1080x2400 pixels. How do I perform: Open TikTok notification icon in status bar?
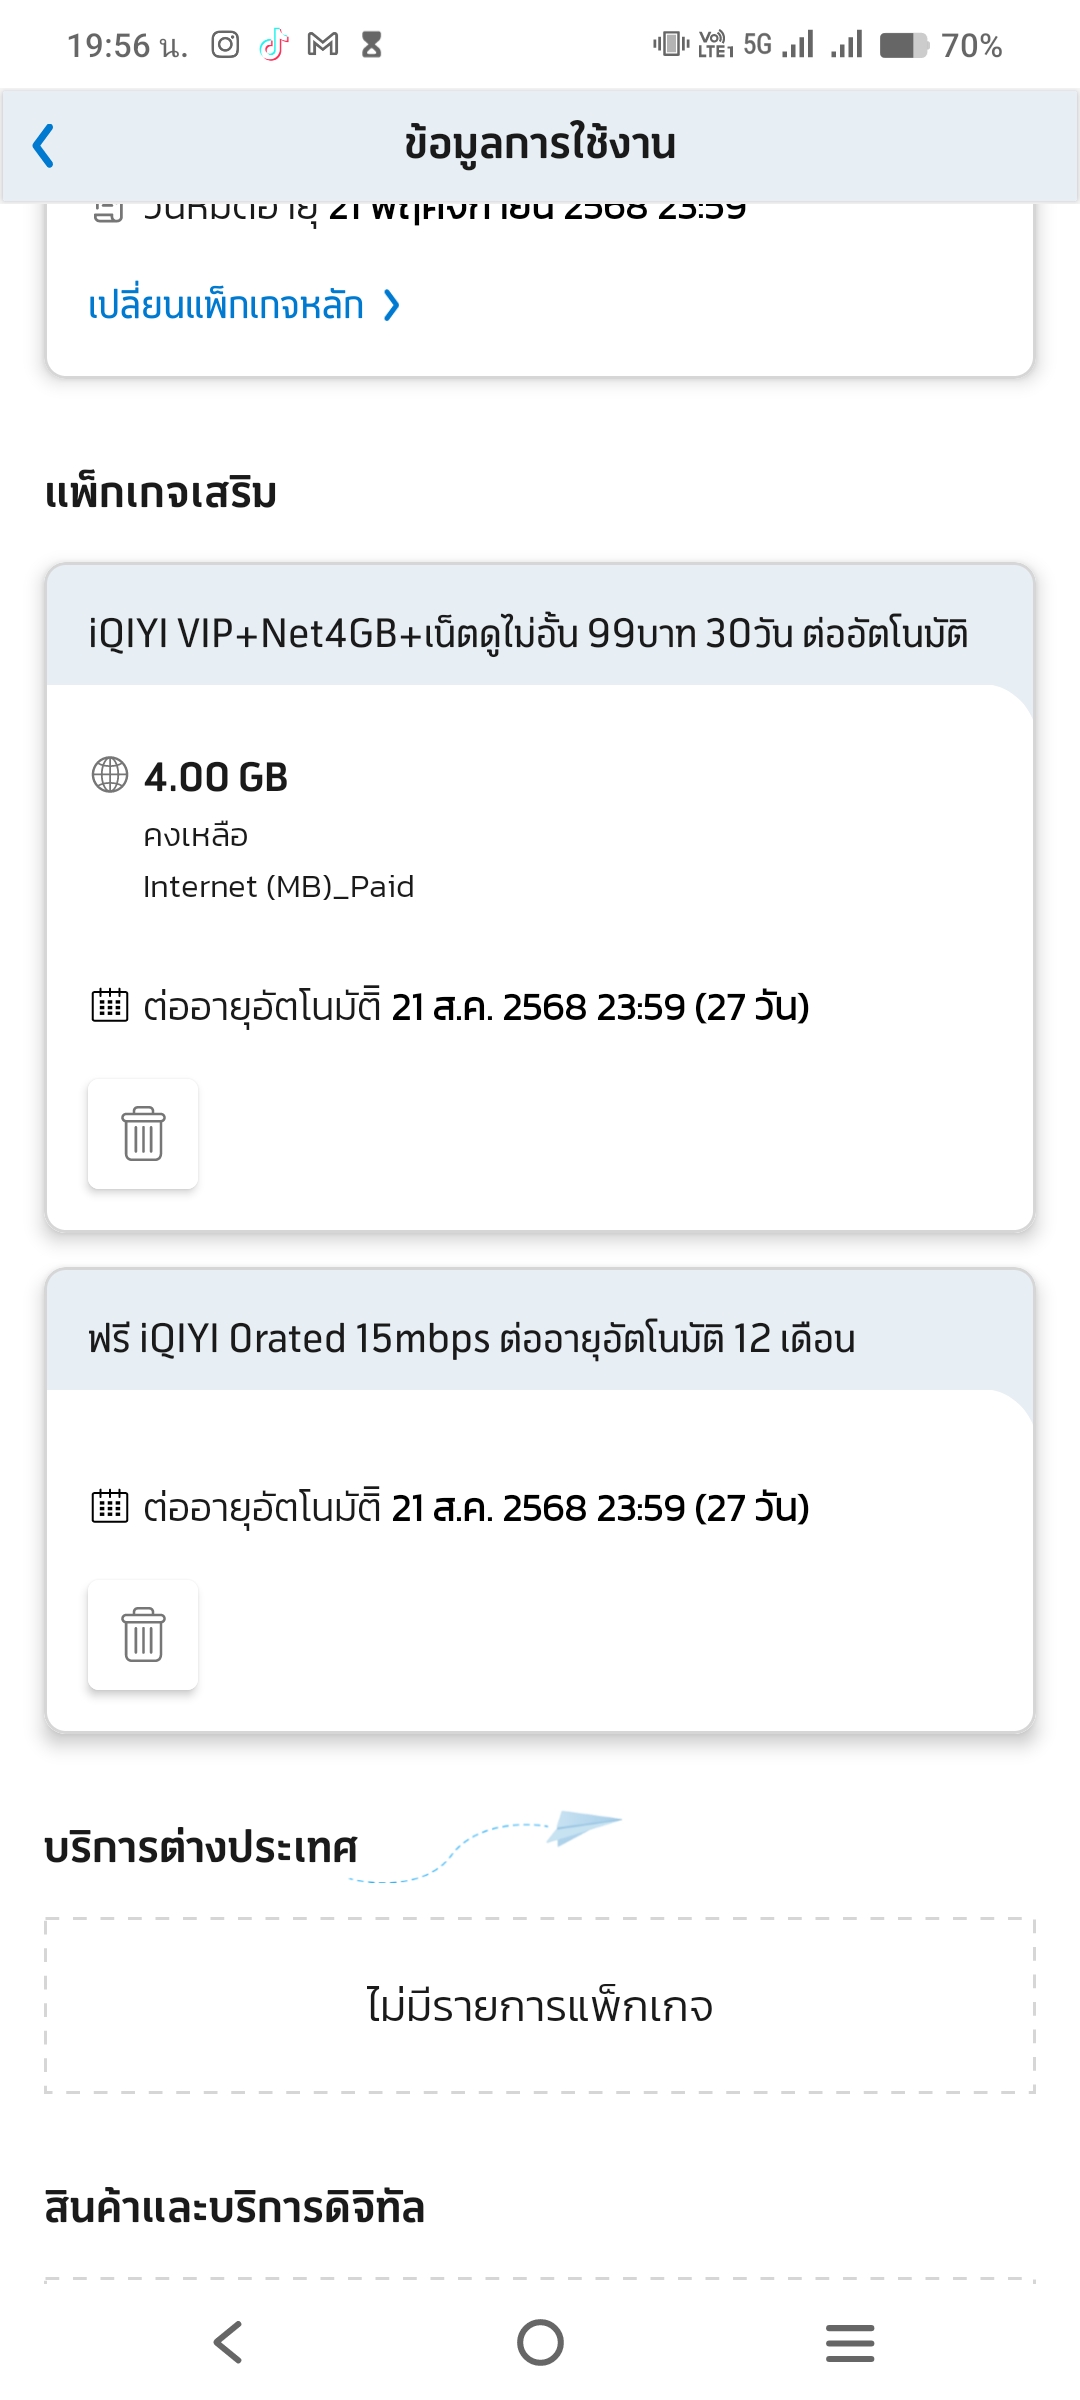(273, 45)
